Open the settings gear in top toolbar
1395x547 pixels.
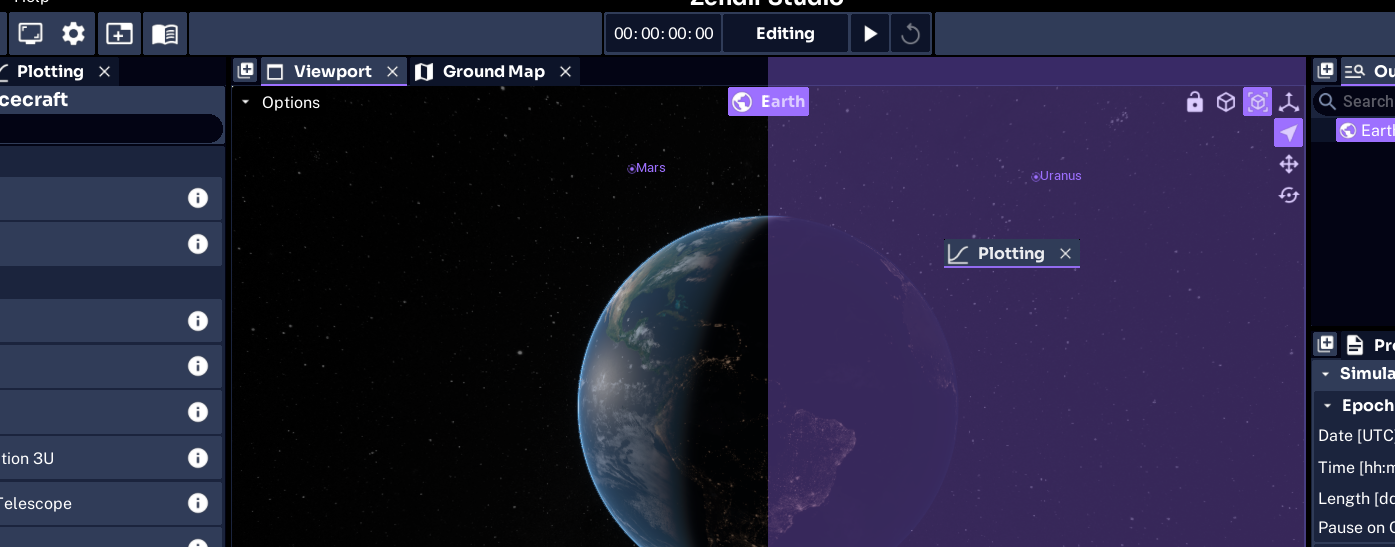[74, 34]
